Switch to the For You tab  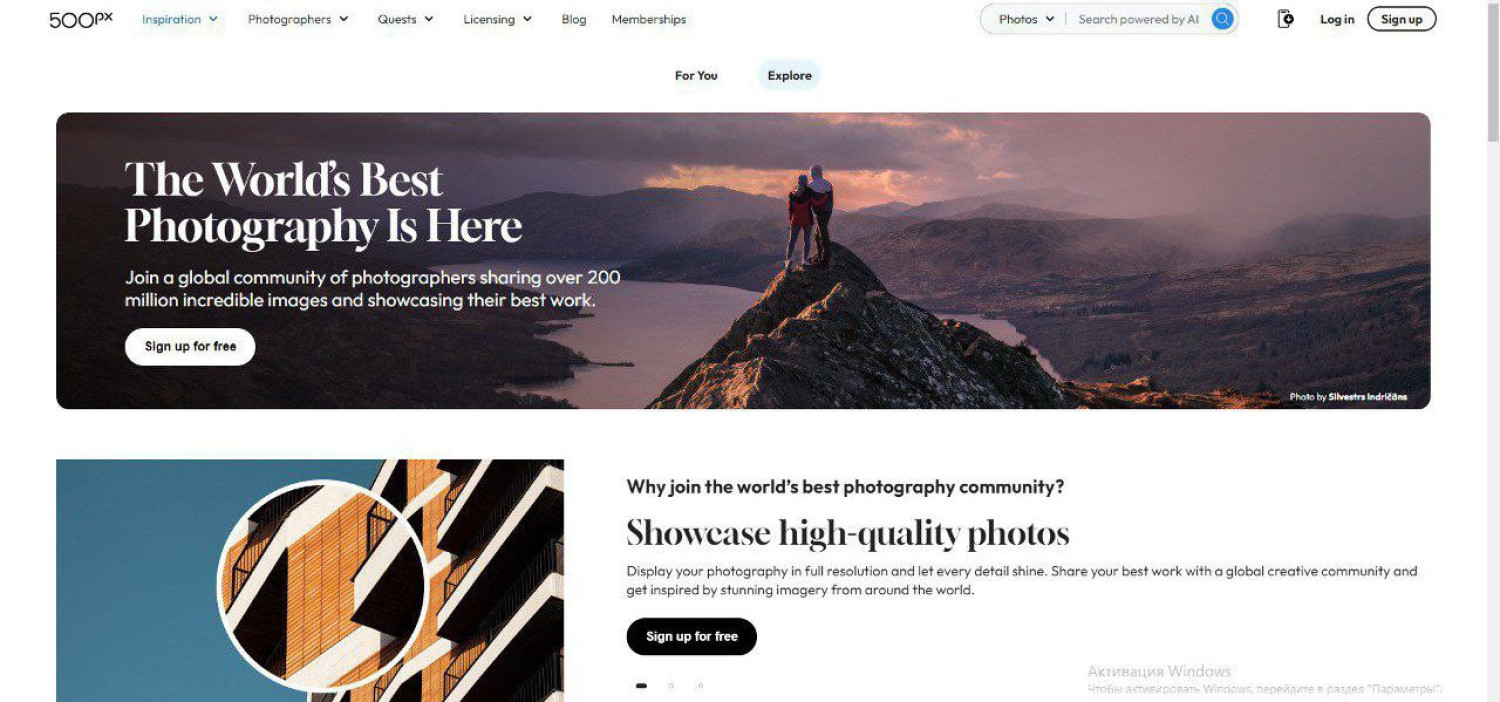point(696,75)
